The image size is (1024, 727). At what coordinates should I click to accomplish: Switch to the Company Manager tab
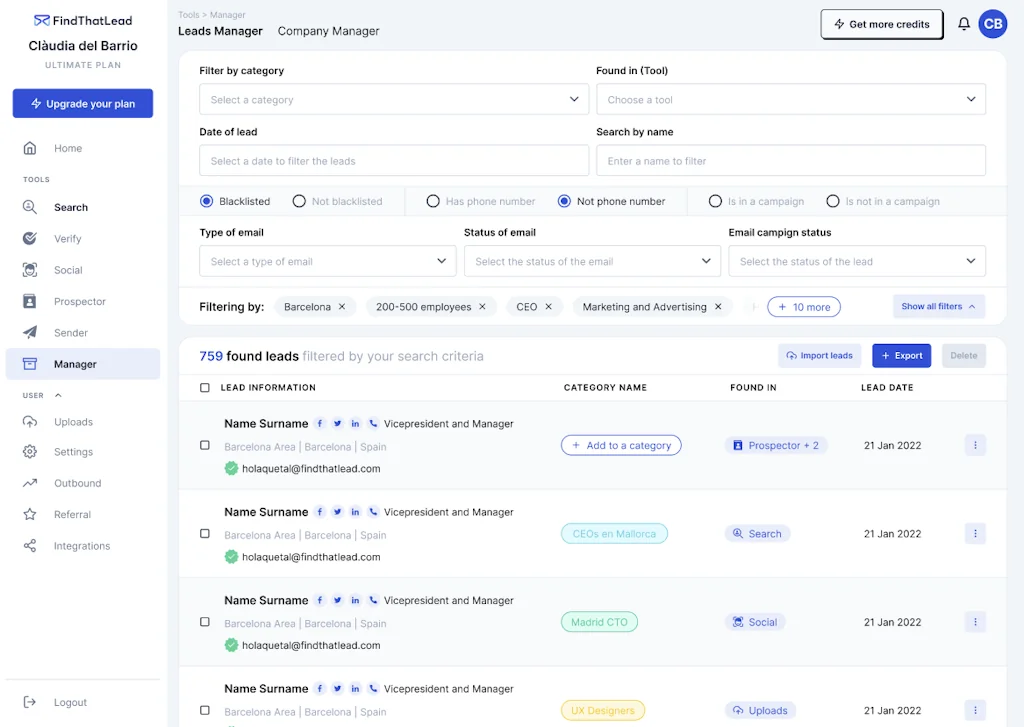[328, 31]
